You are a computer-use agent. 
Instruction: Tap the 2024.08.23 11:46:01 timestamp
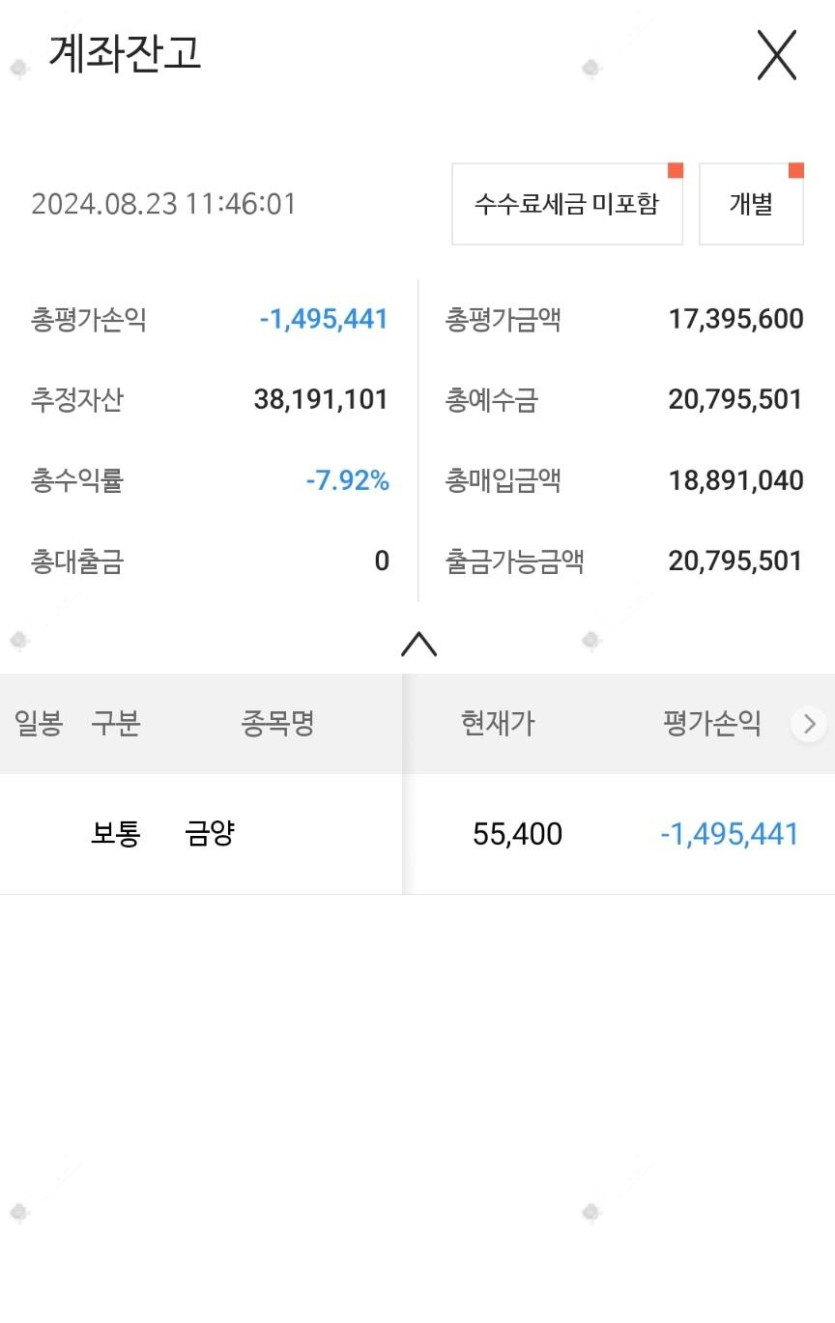(x=164, y=204)
